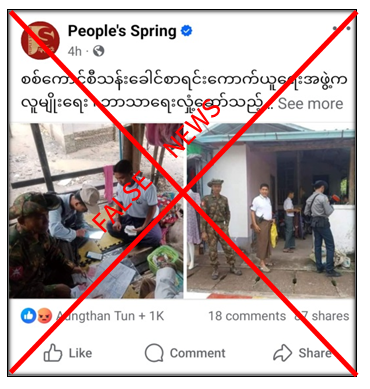Viewport: 370px width, 389px height.
Task: Click the blue thumbs-up reaction icon
Action: pyautogui.click(x=29, y=316)
